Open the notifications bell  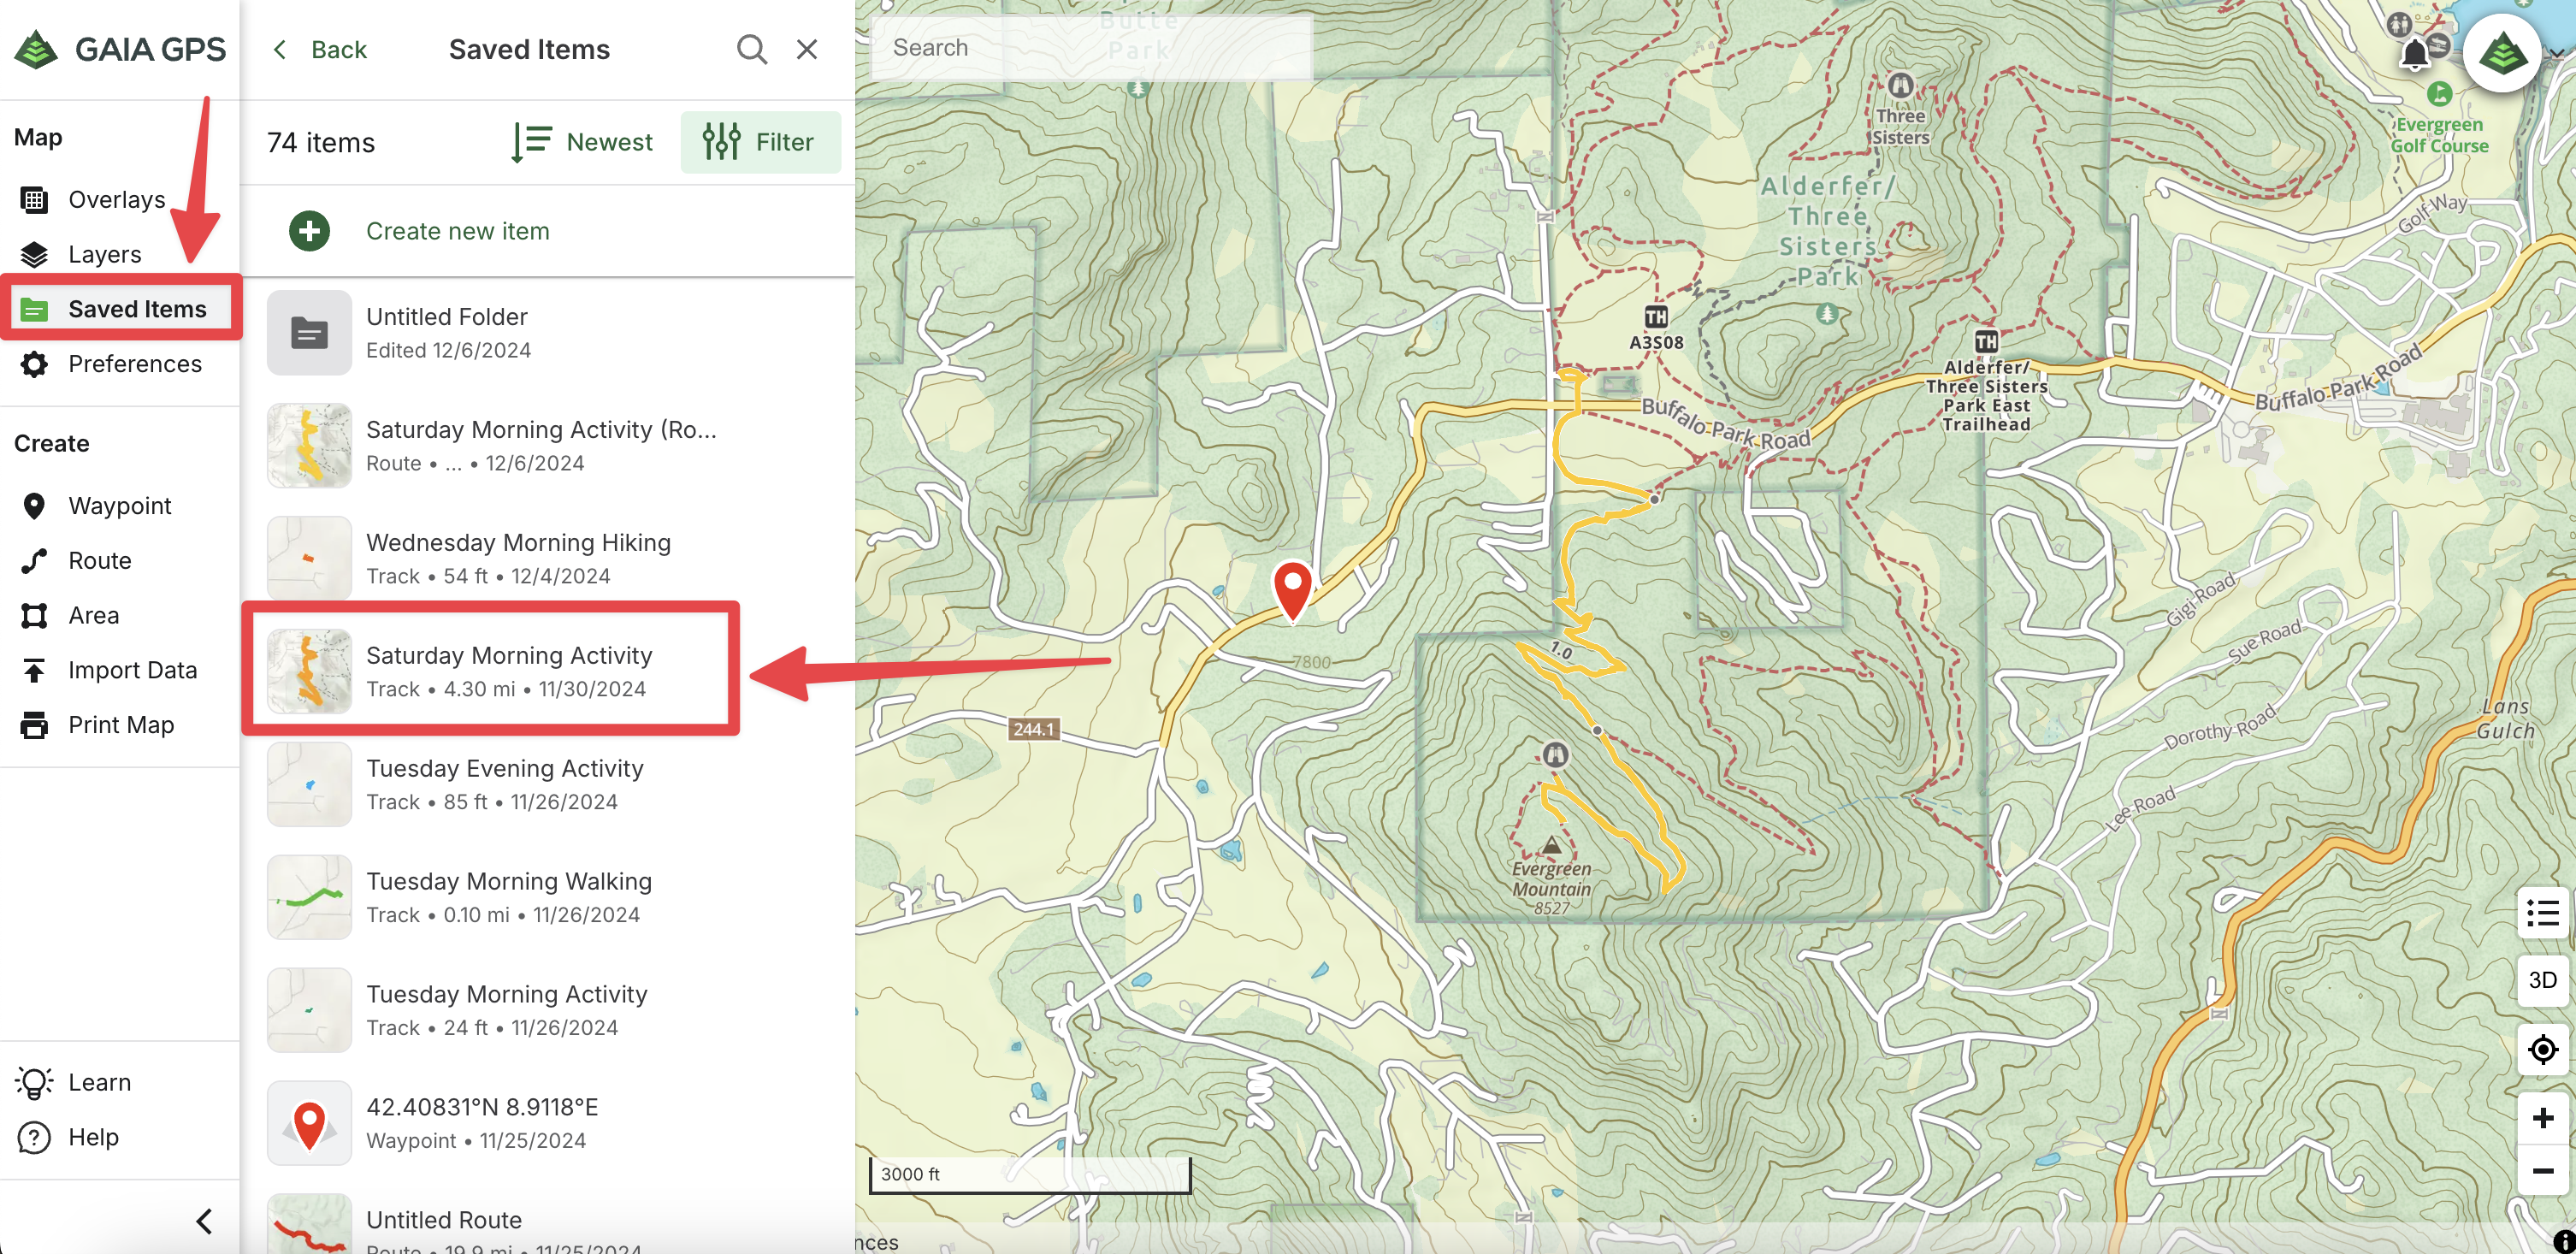[x=2414, y=53]
